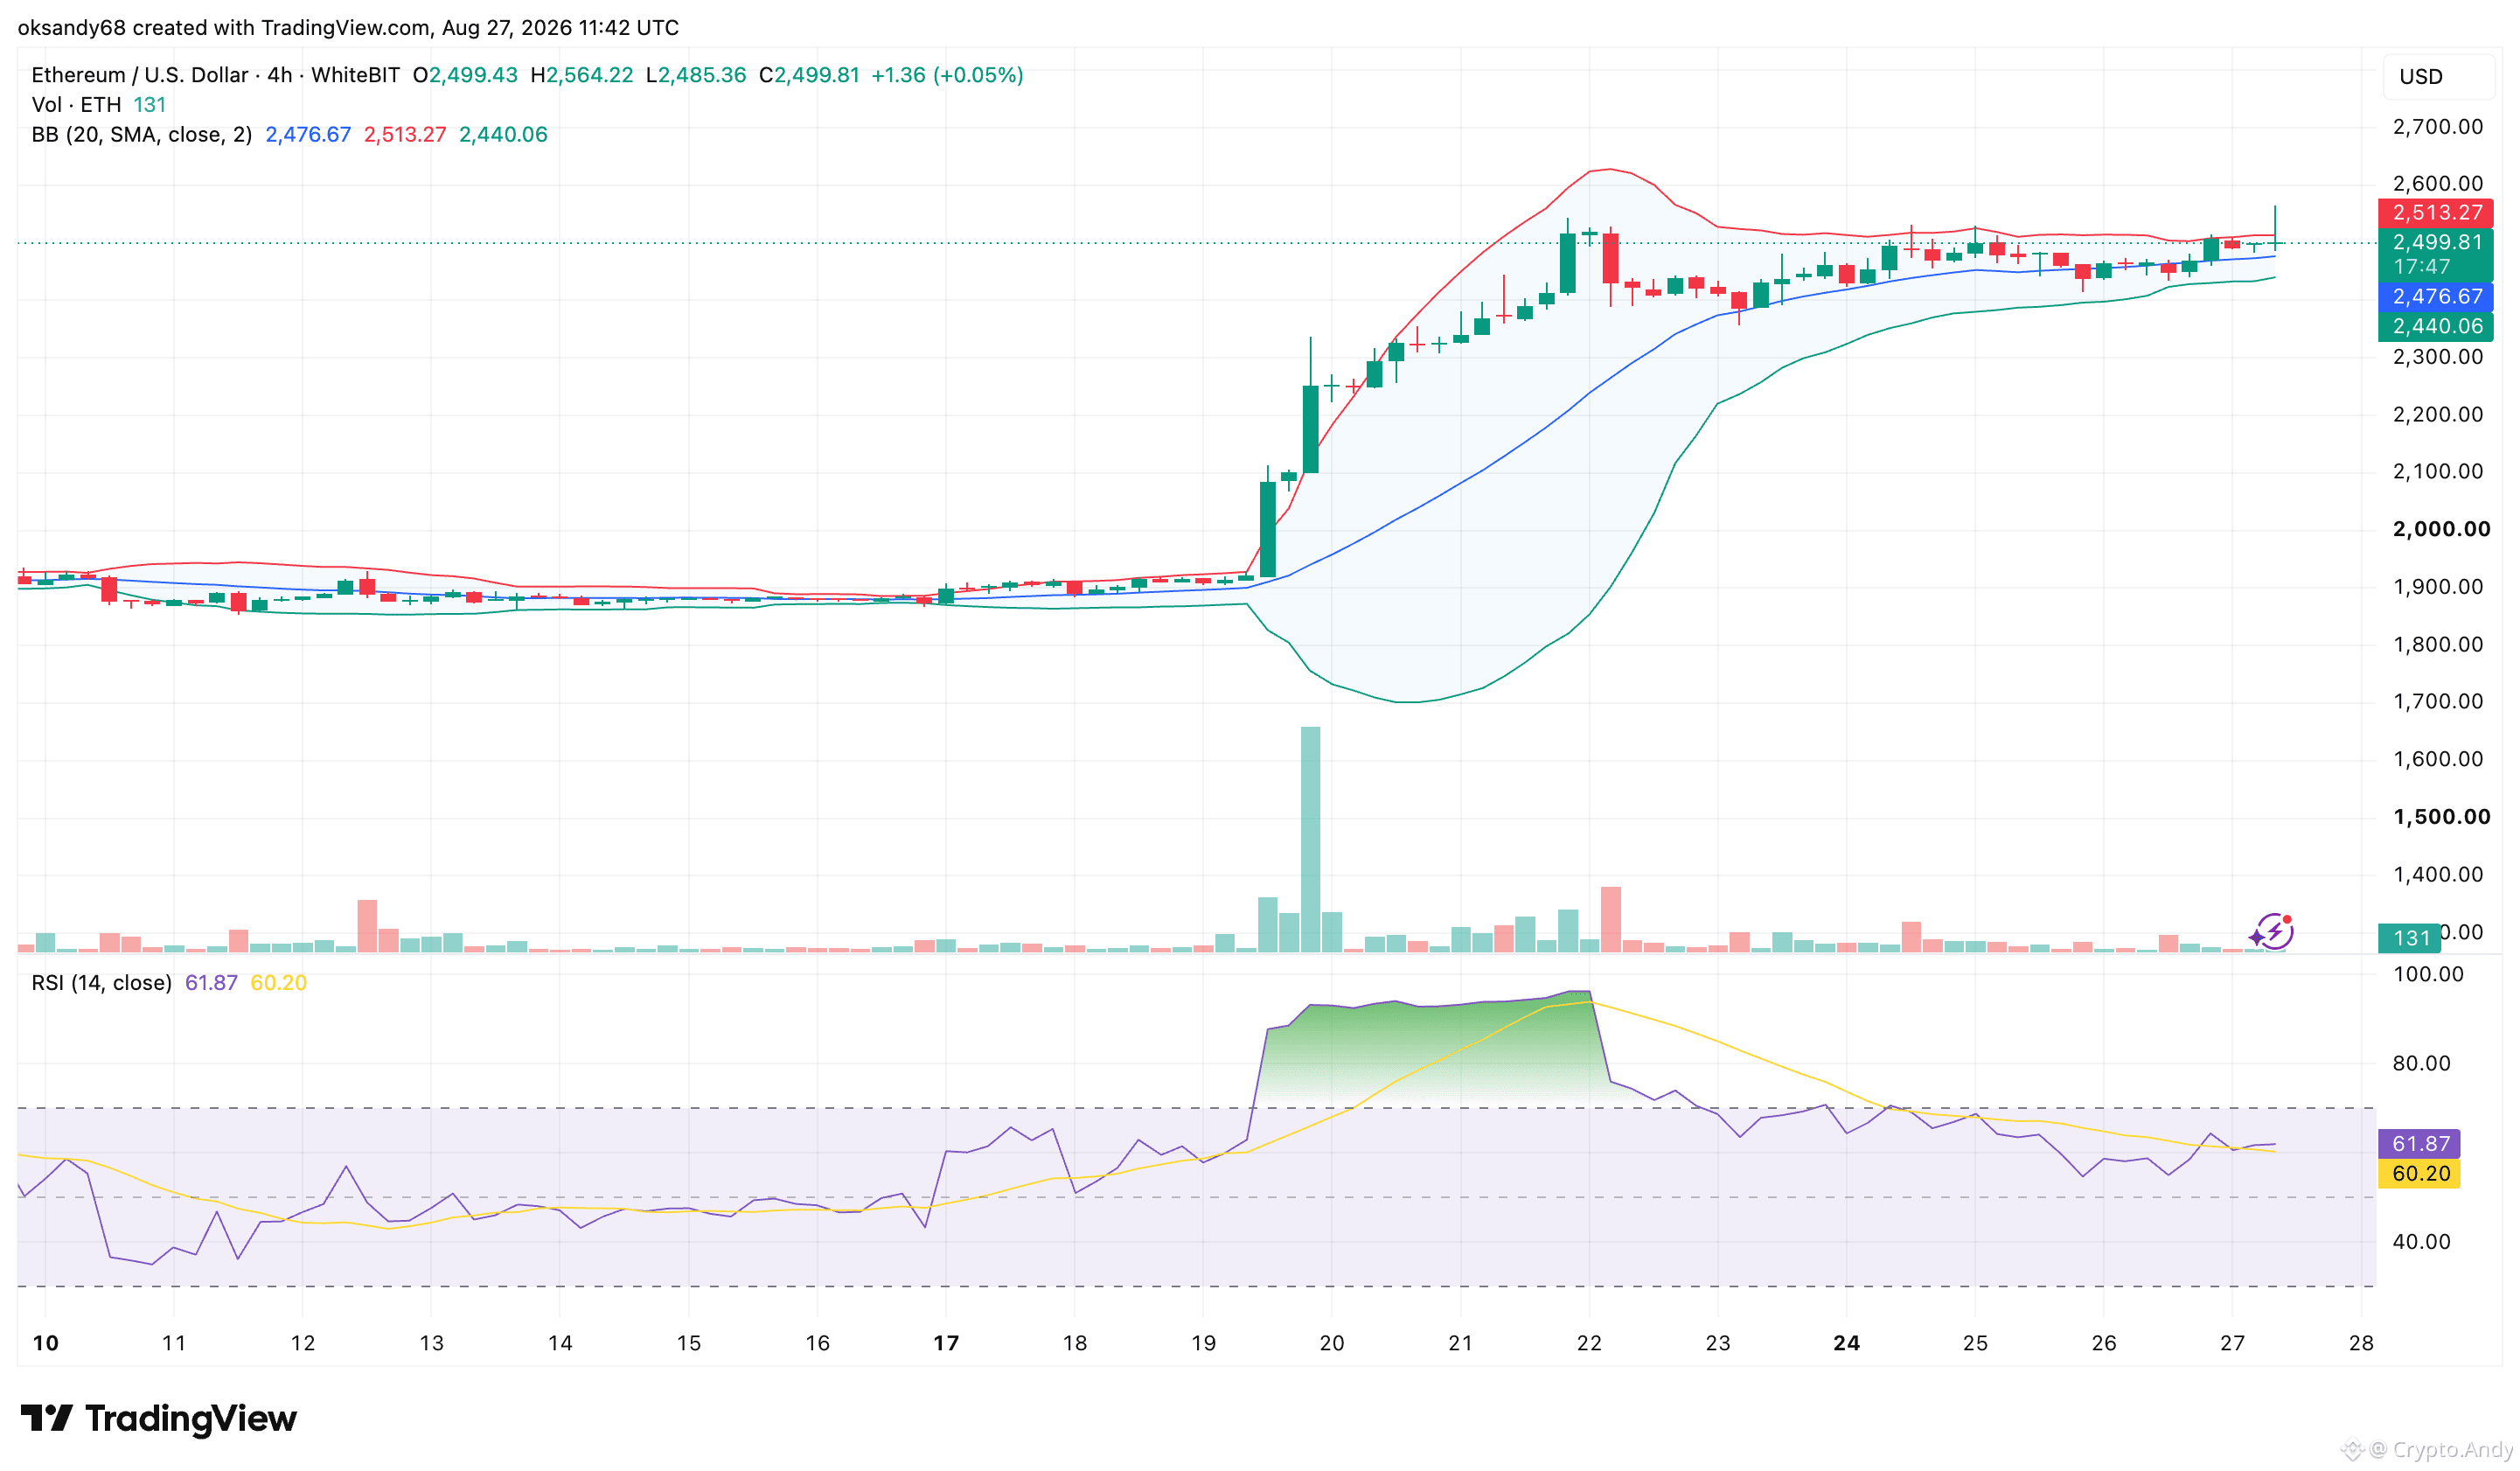Click date label 11 on time axis
Screen dimensions: 2520x1471
[x=174, y=1343]
